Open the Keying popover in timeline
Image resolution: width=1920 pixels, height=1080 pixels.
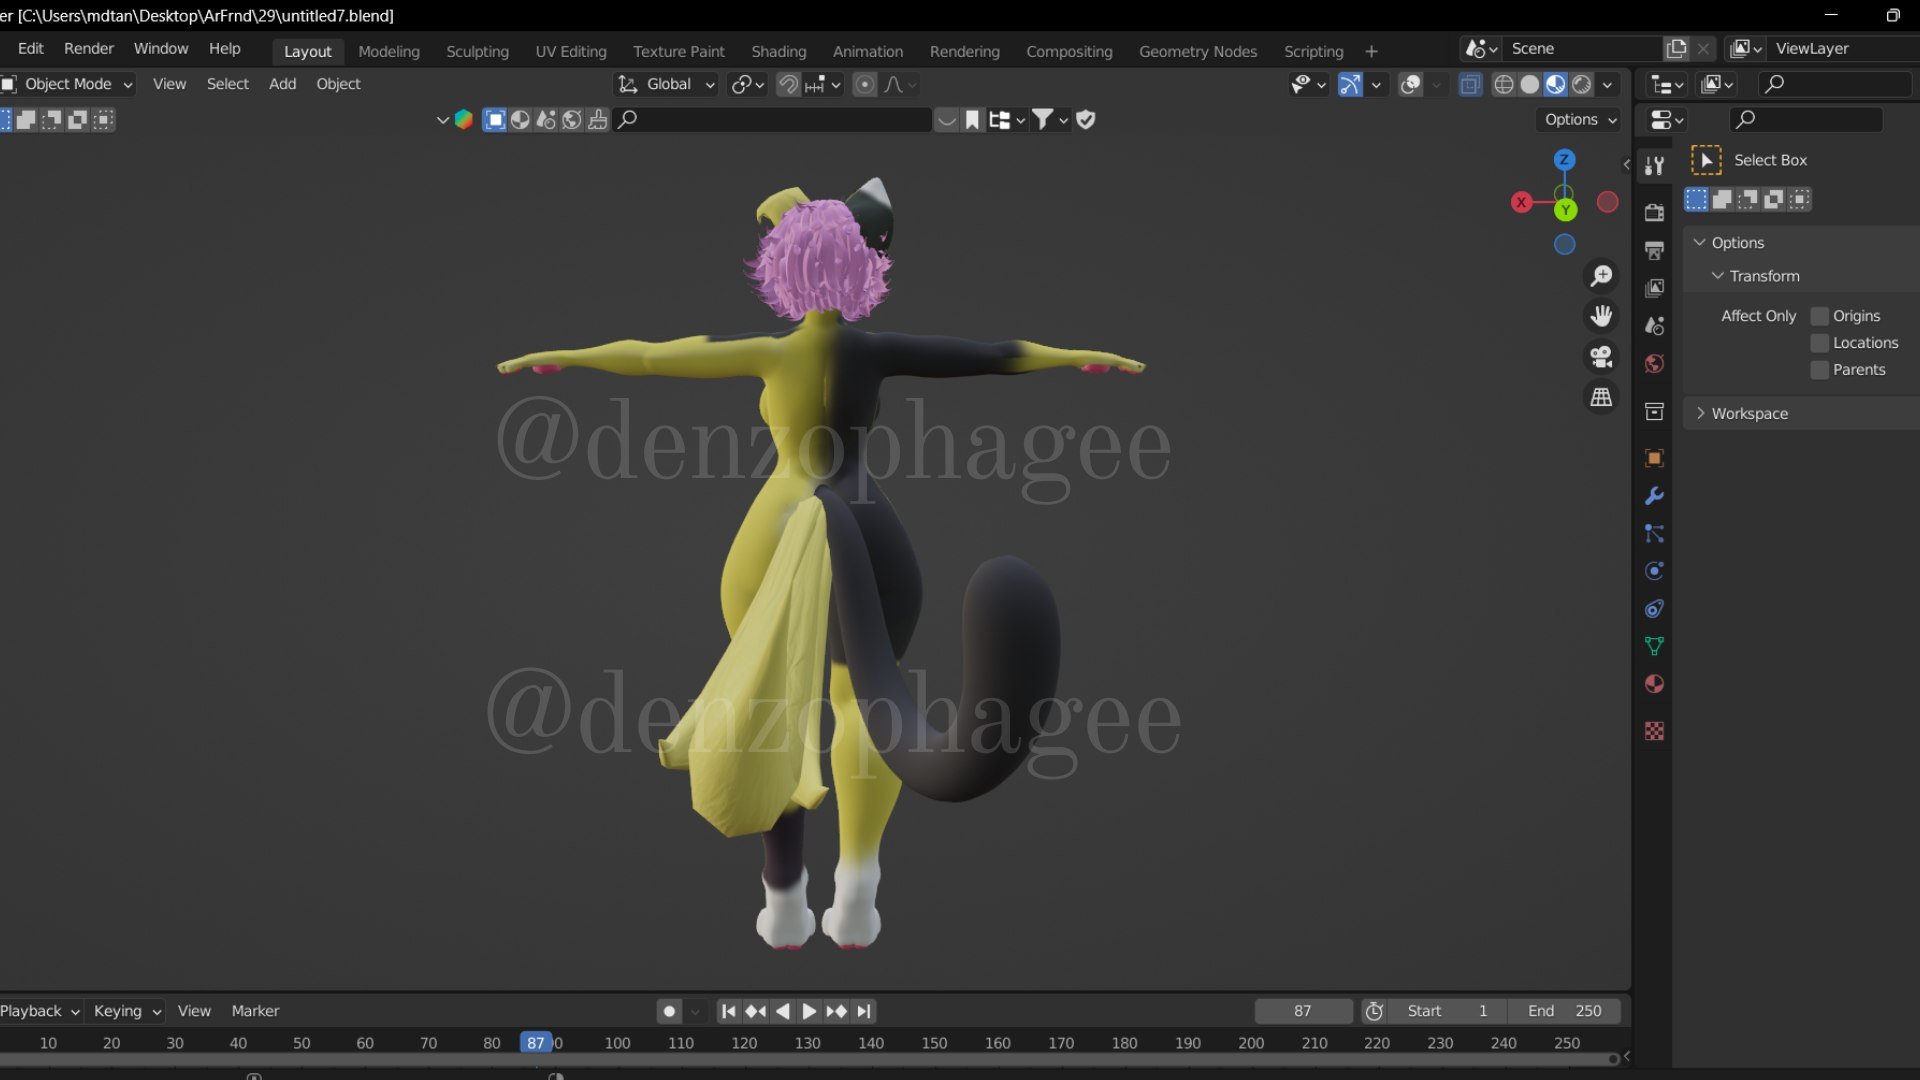point(127,1011)
